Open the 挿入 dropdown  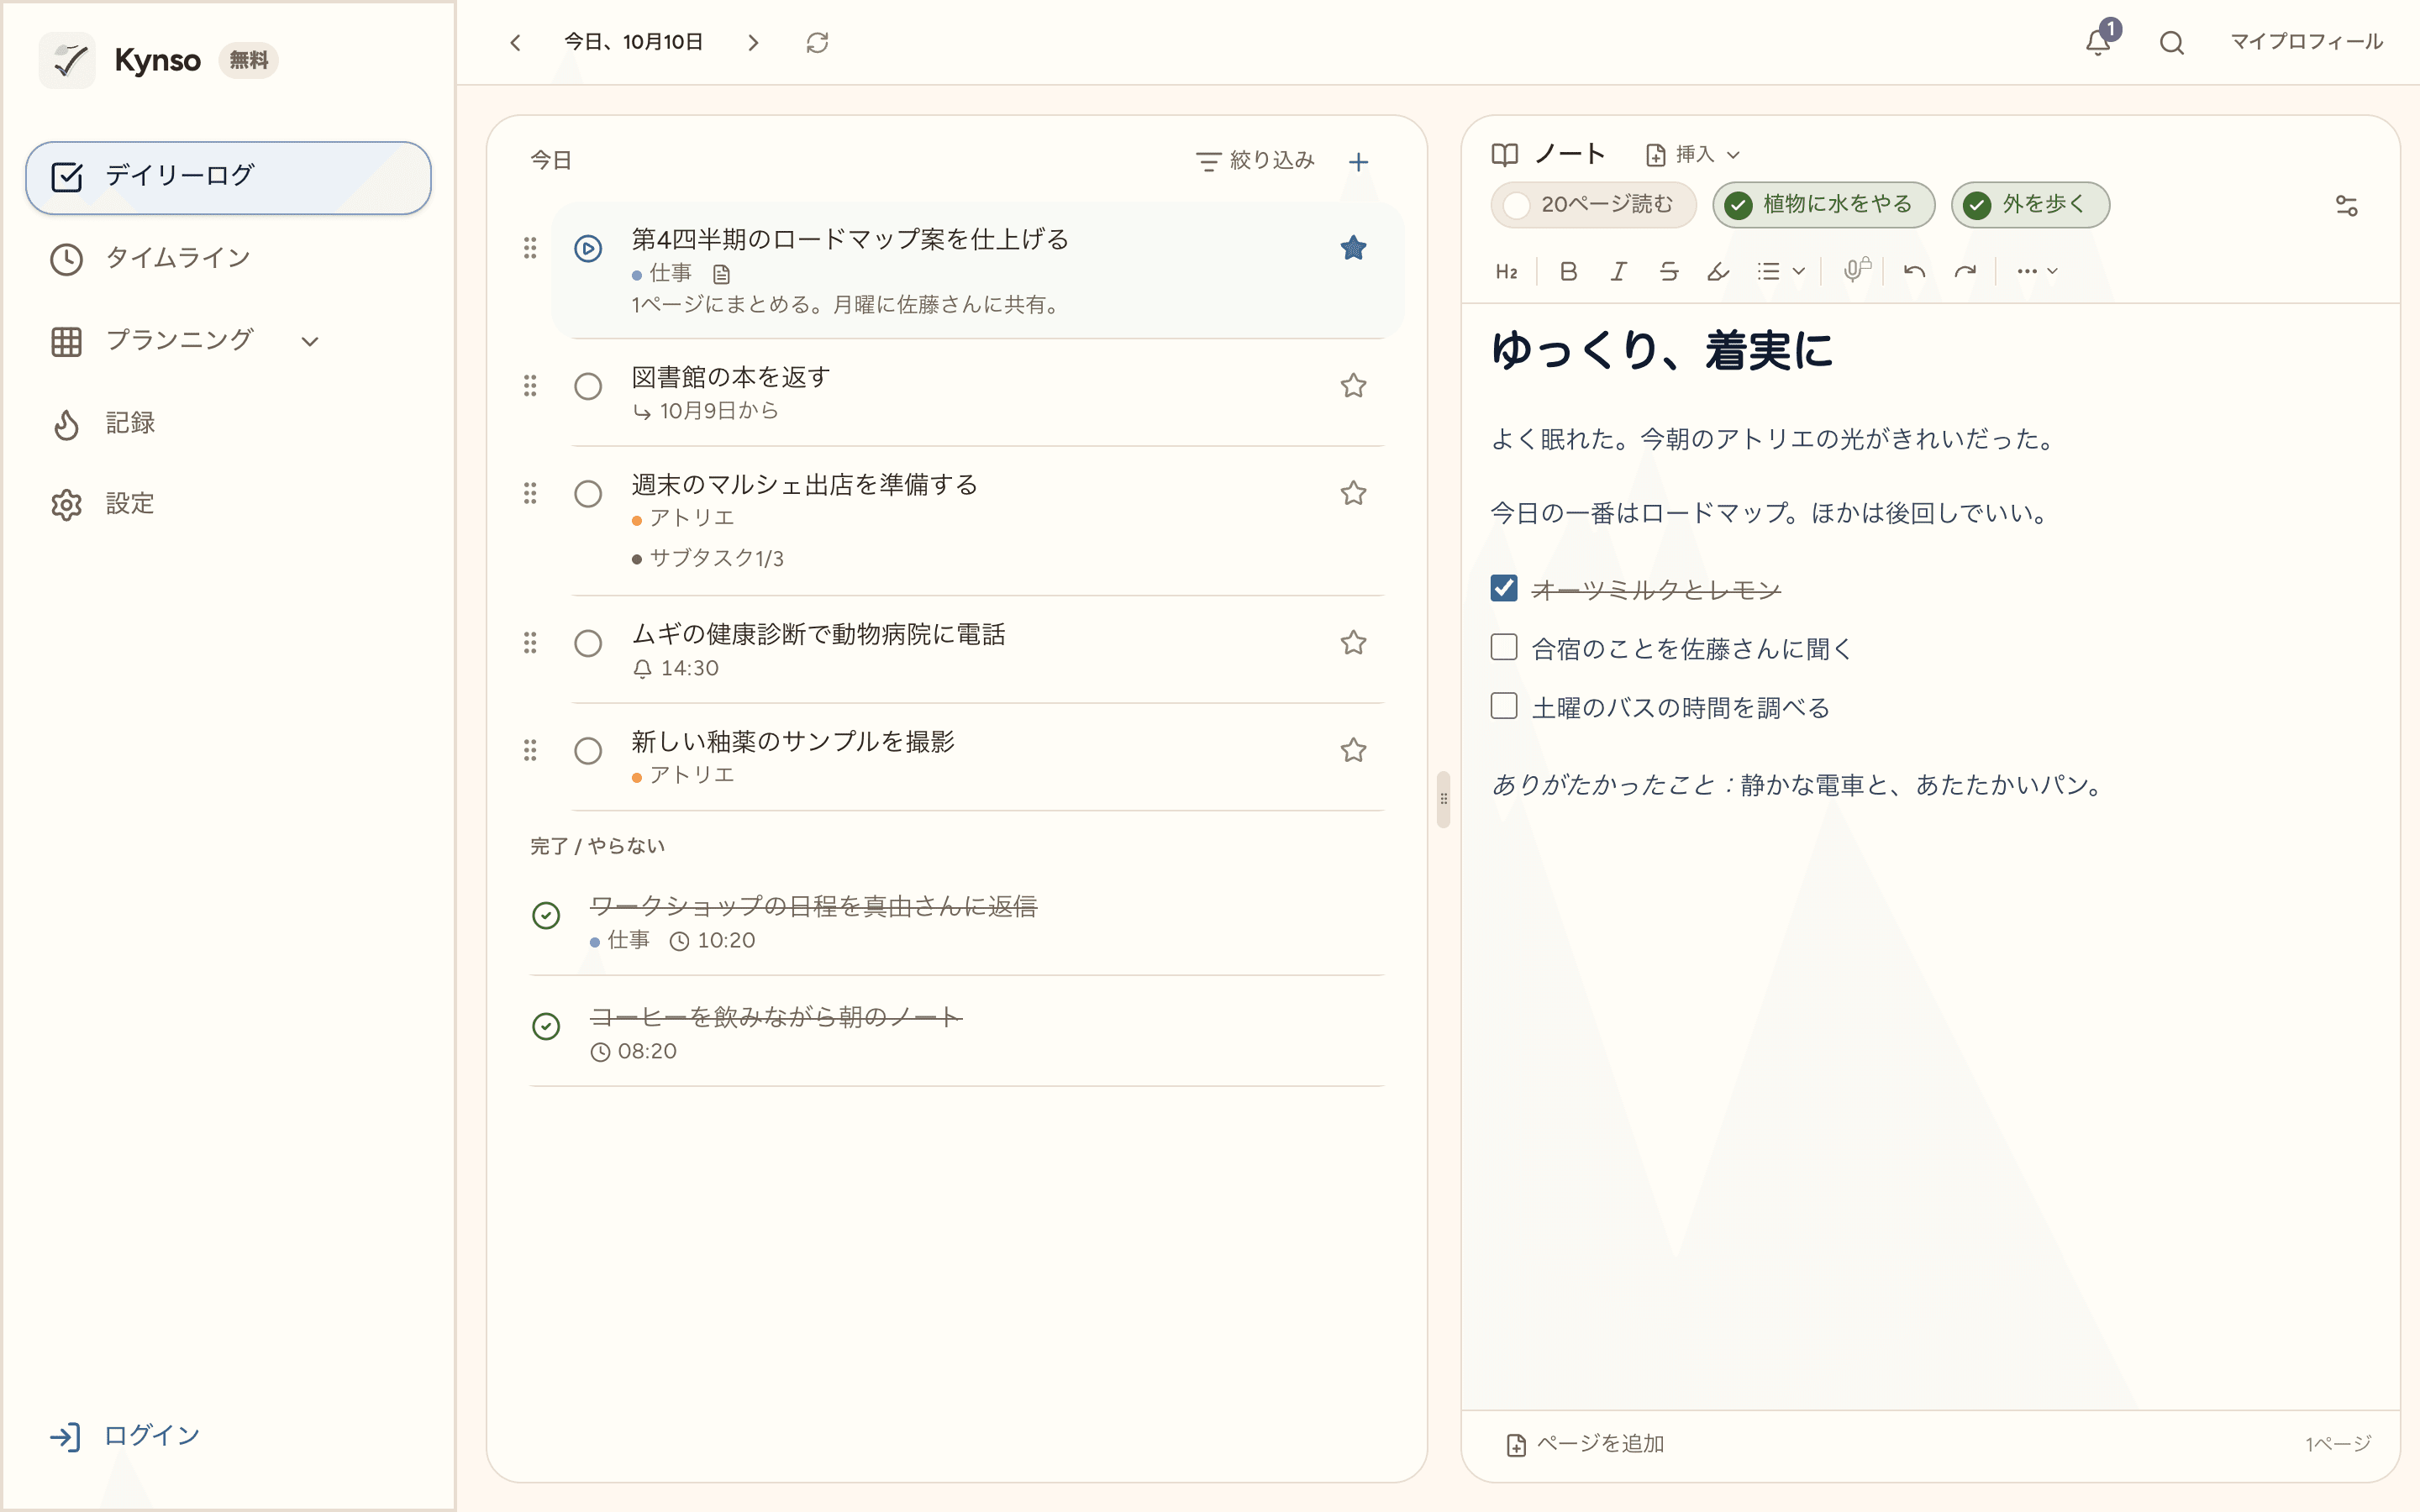tap(1693, 154)
